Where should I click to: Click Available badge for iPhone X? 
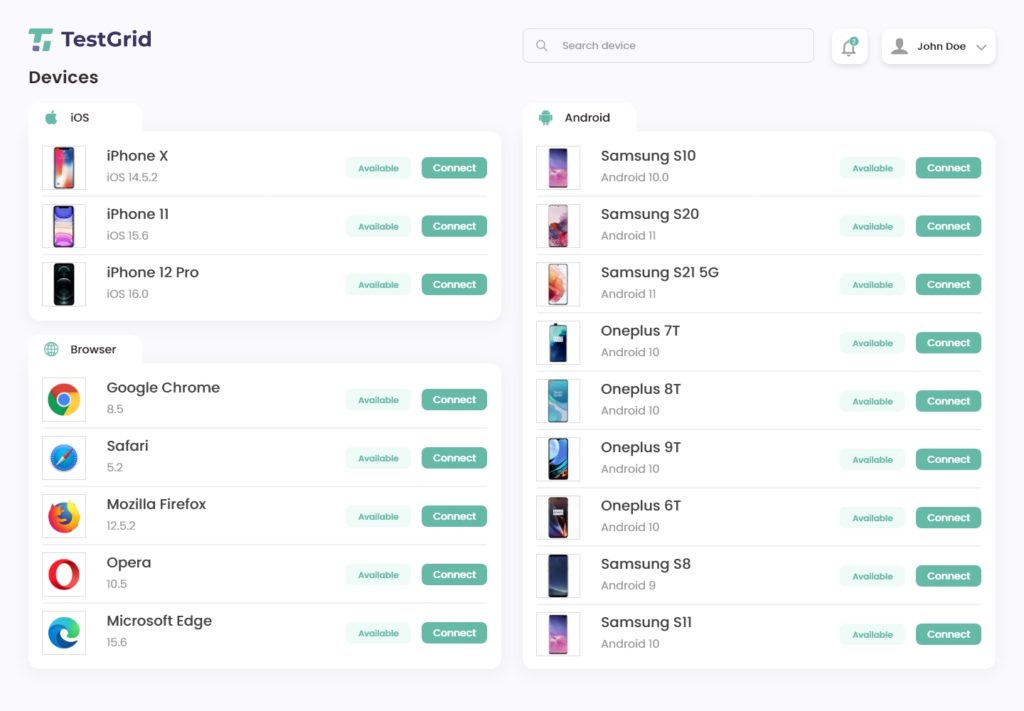point(378,168)
